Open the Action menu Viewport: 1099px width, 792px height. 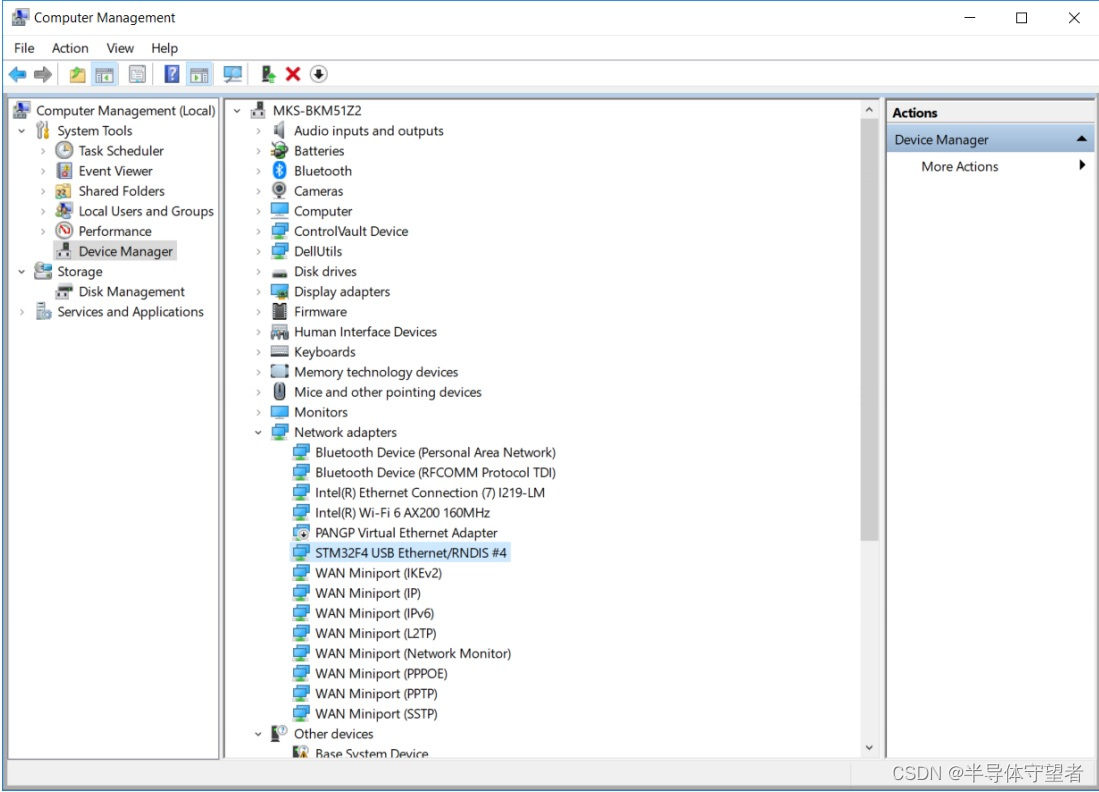pyautogui.click(x=70, y=48)
